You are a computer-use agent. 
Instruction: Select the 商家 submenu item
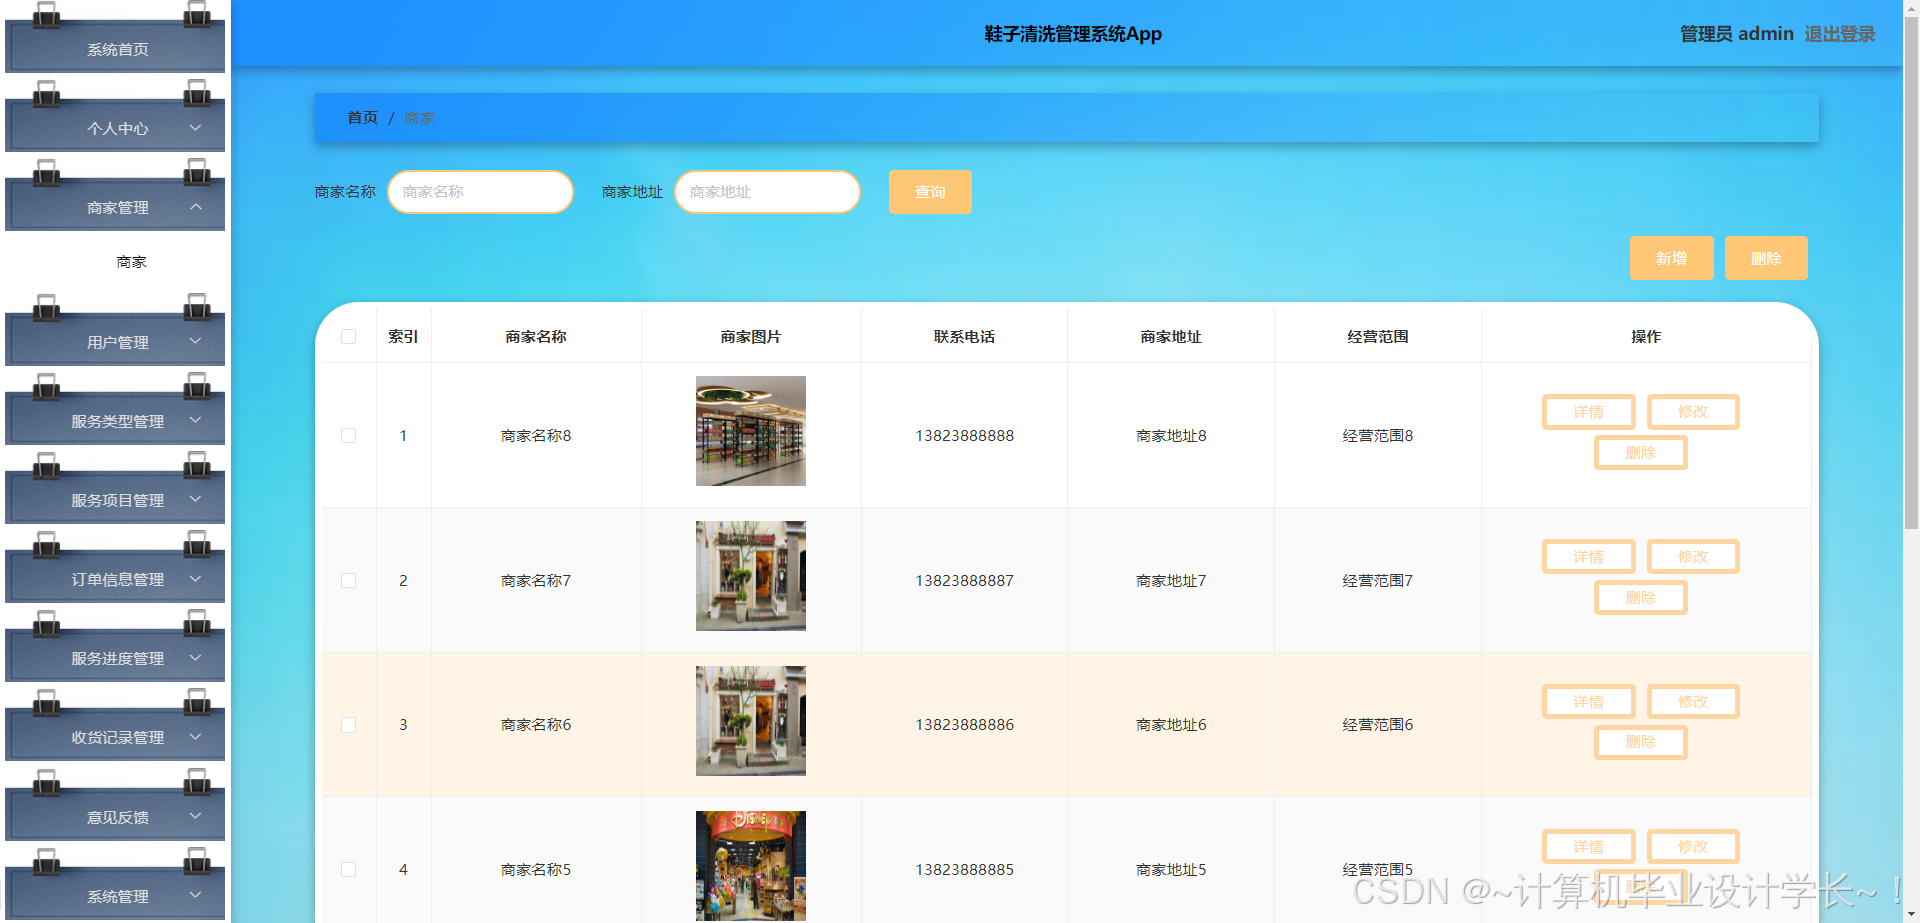point(129,261)
